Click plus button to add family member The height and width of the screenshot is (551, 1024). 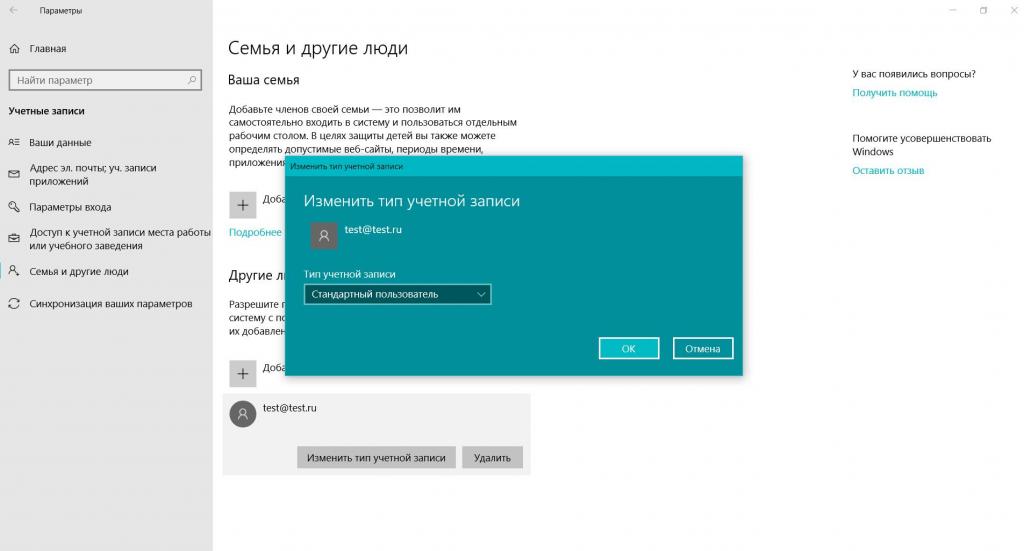tap(242, 205)
